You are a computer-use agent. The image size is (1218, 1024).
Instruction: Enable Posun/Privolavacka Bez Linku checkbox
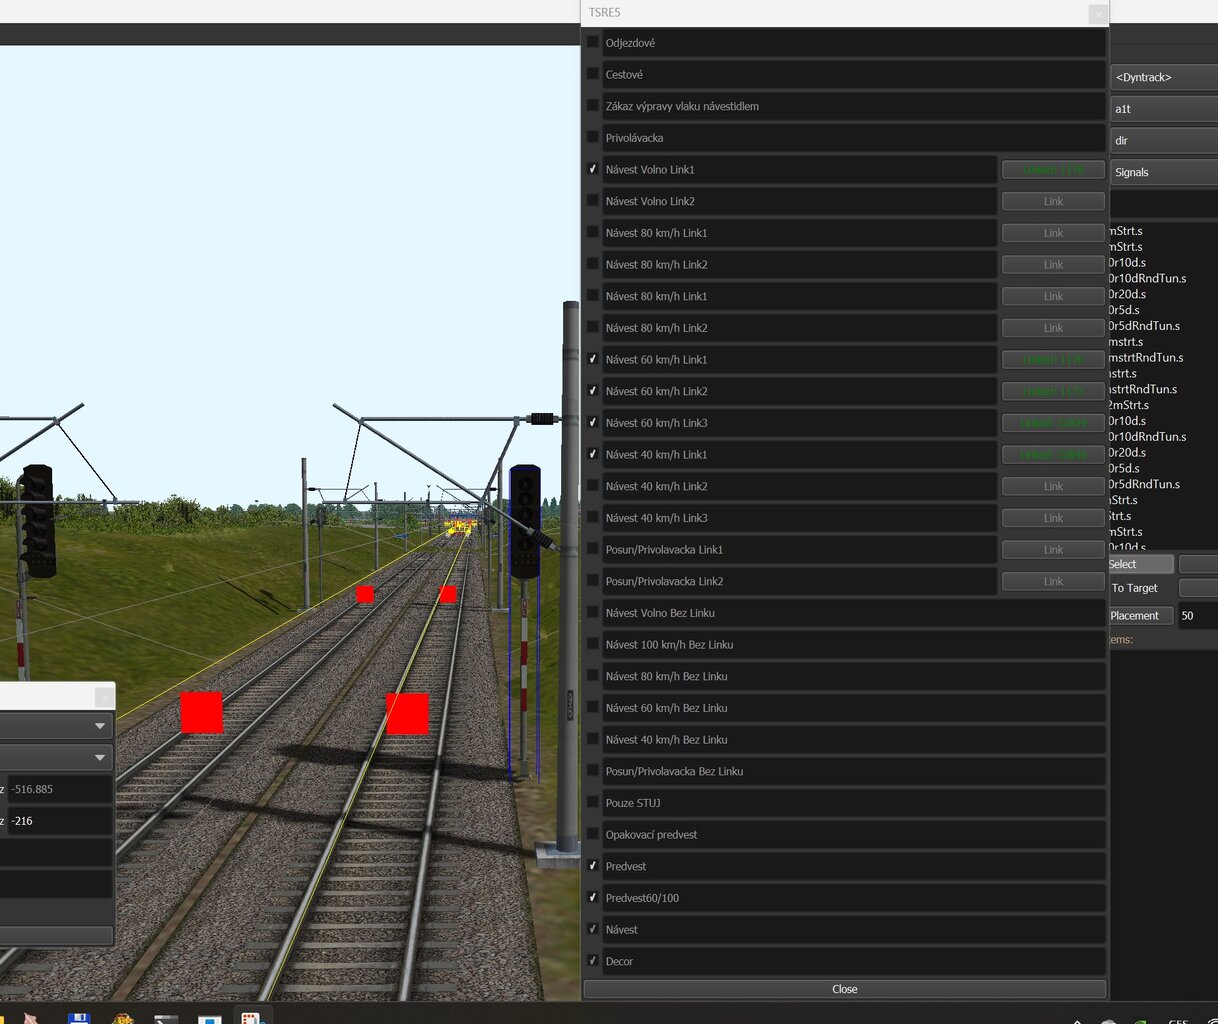(593, 771)
